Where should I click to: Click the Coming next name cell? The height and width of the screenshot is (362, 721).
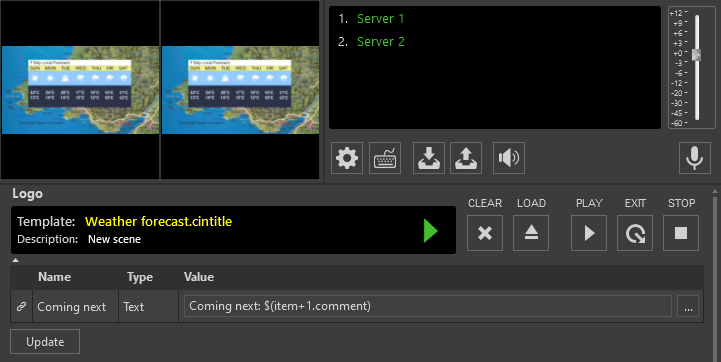pyautogui.click(x=75, y=306)
